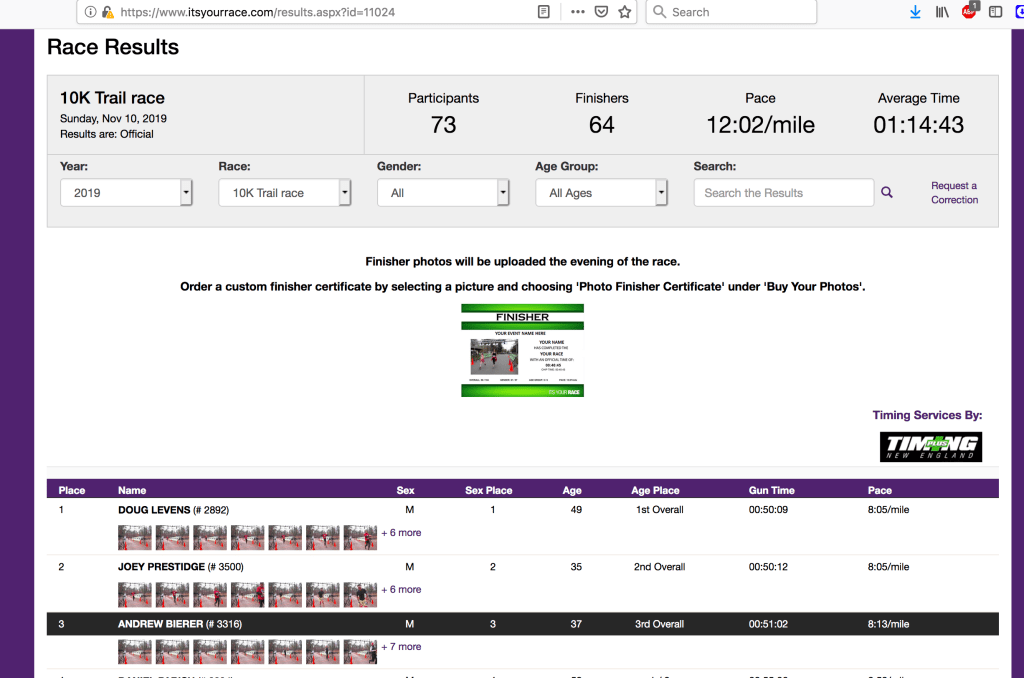Screen dimensions: 1024x678
Task: Open Doug Levens' first finisher photo thumbnail
Action: click(135, 538)
